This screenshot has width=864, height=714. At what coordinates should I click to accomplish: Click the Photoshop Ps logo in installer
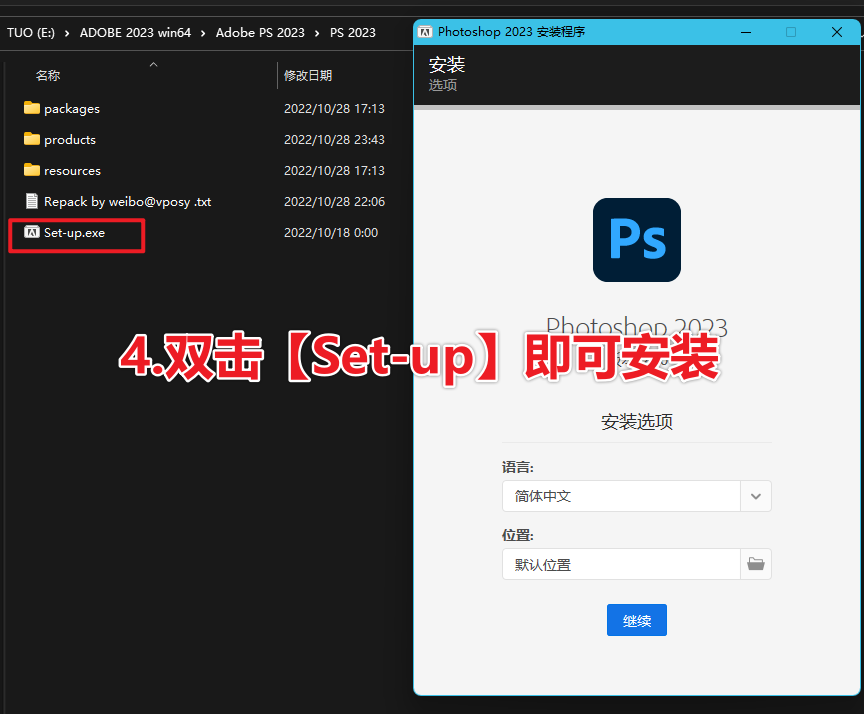click(637, 240)
